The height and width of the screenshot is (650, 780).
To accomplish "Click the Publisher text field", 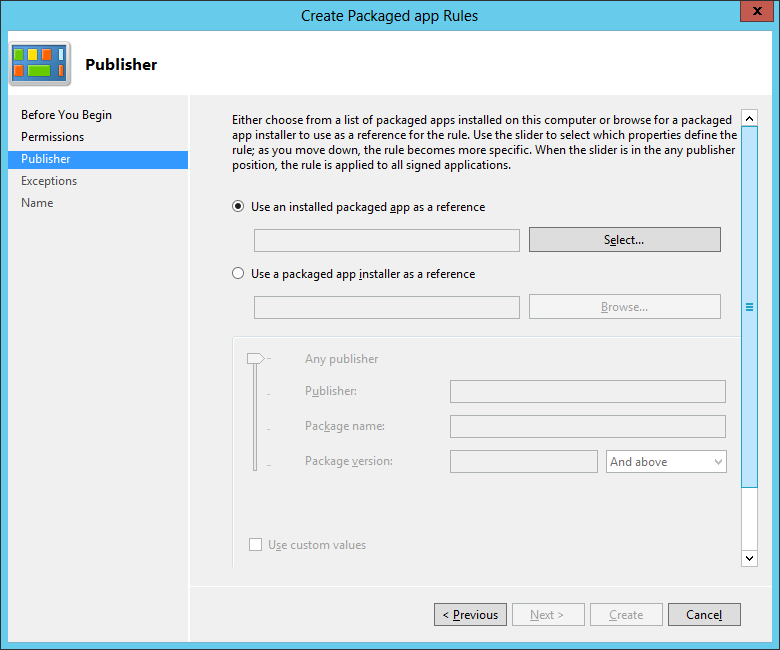I will (587, 391).
